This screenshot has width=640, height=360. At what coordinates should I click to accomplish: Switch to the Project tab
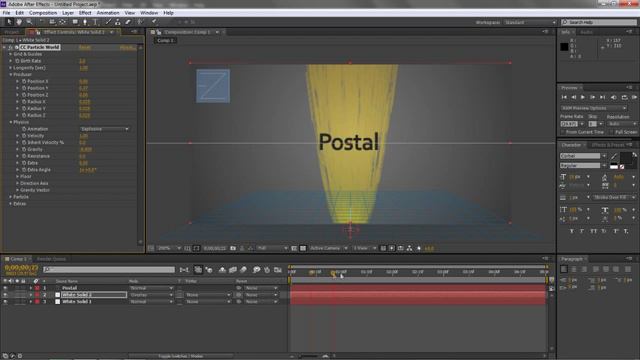11,32
